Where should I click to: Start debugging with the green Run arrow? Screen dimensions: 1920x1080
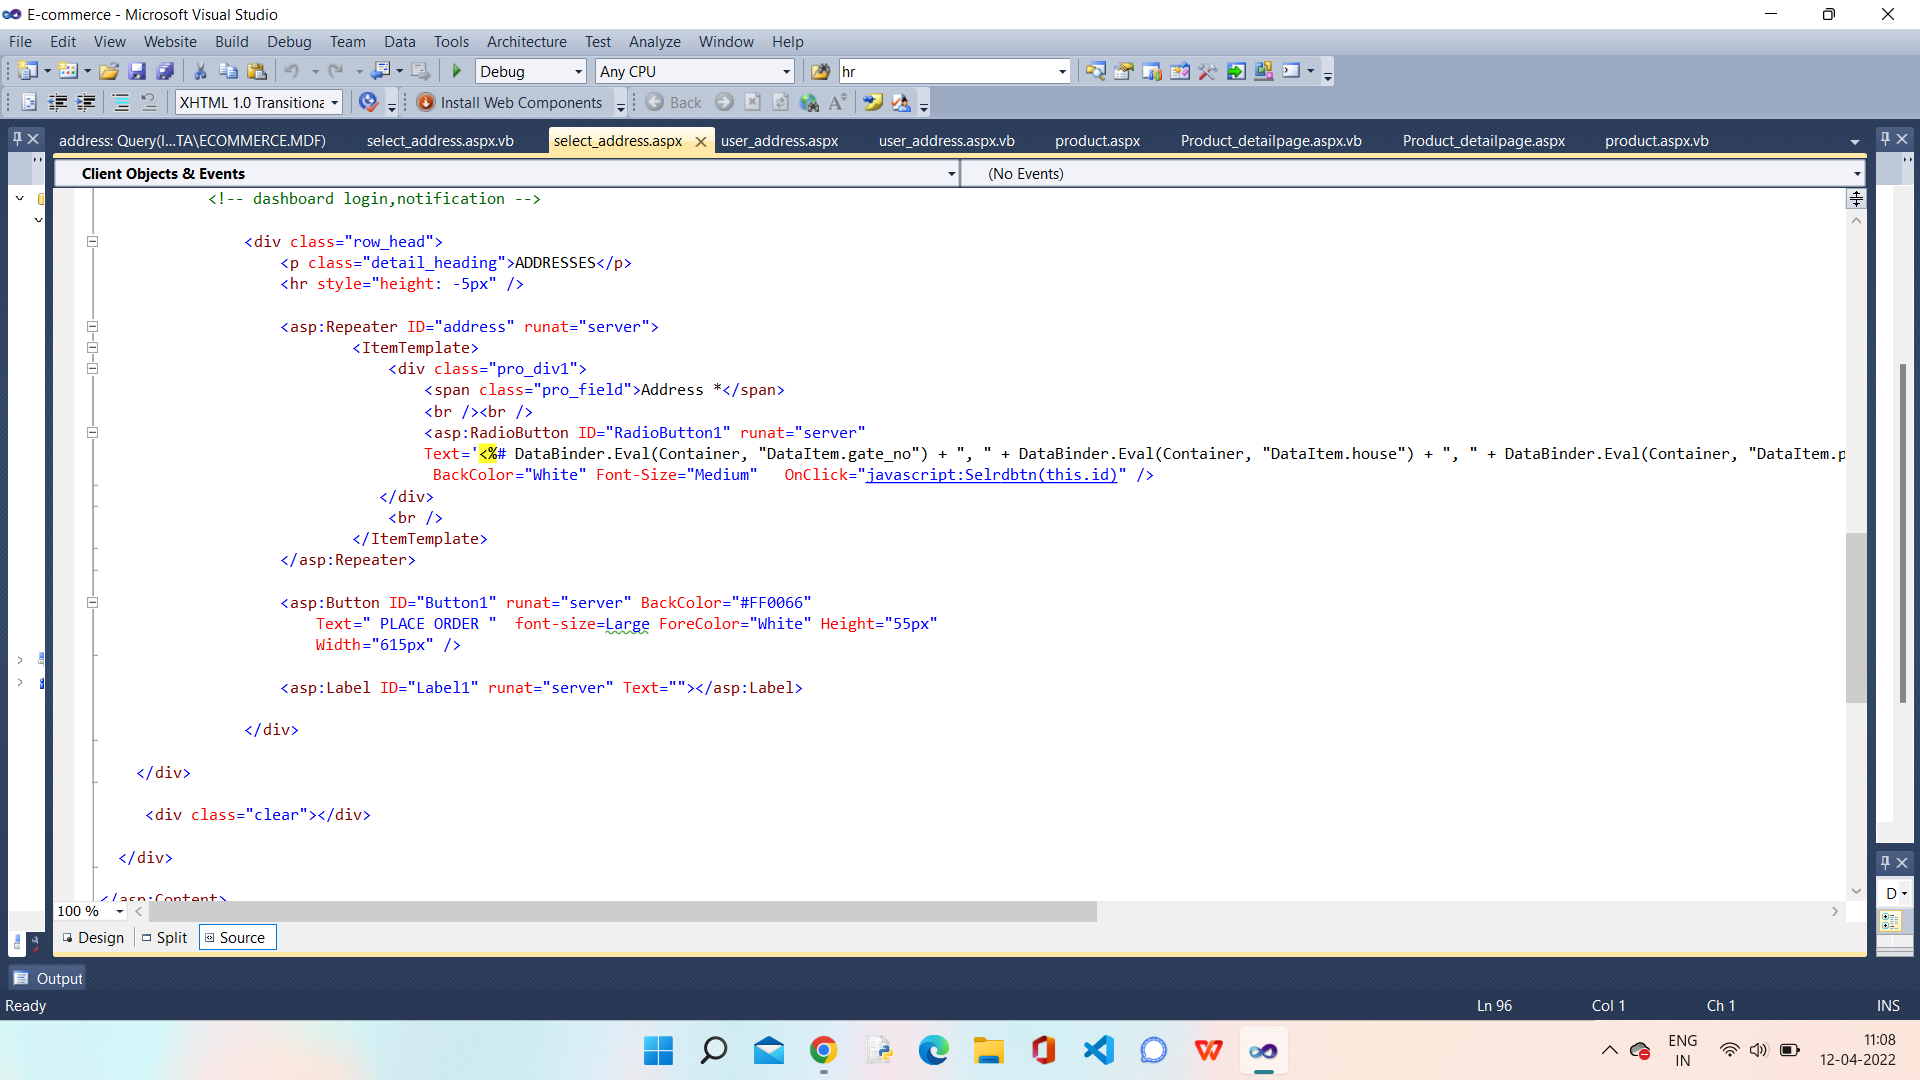(456, 70)
